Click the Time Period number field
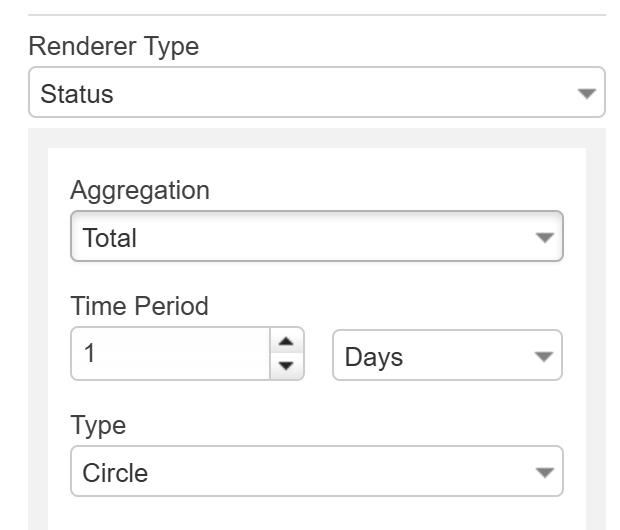The width and height of the screenshot is (620, 530). [170, 355]
